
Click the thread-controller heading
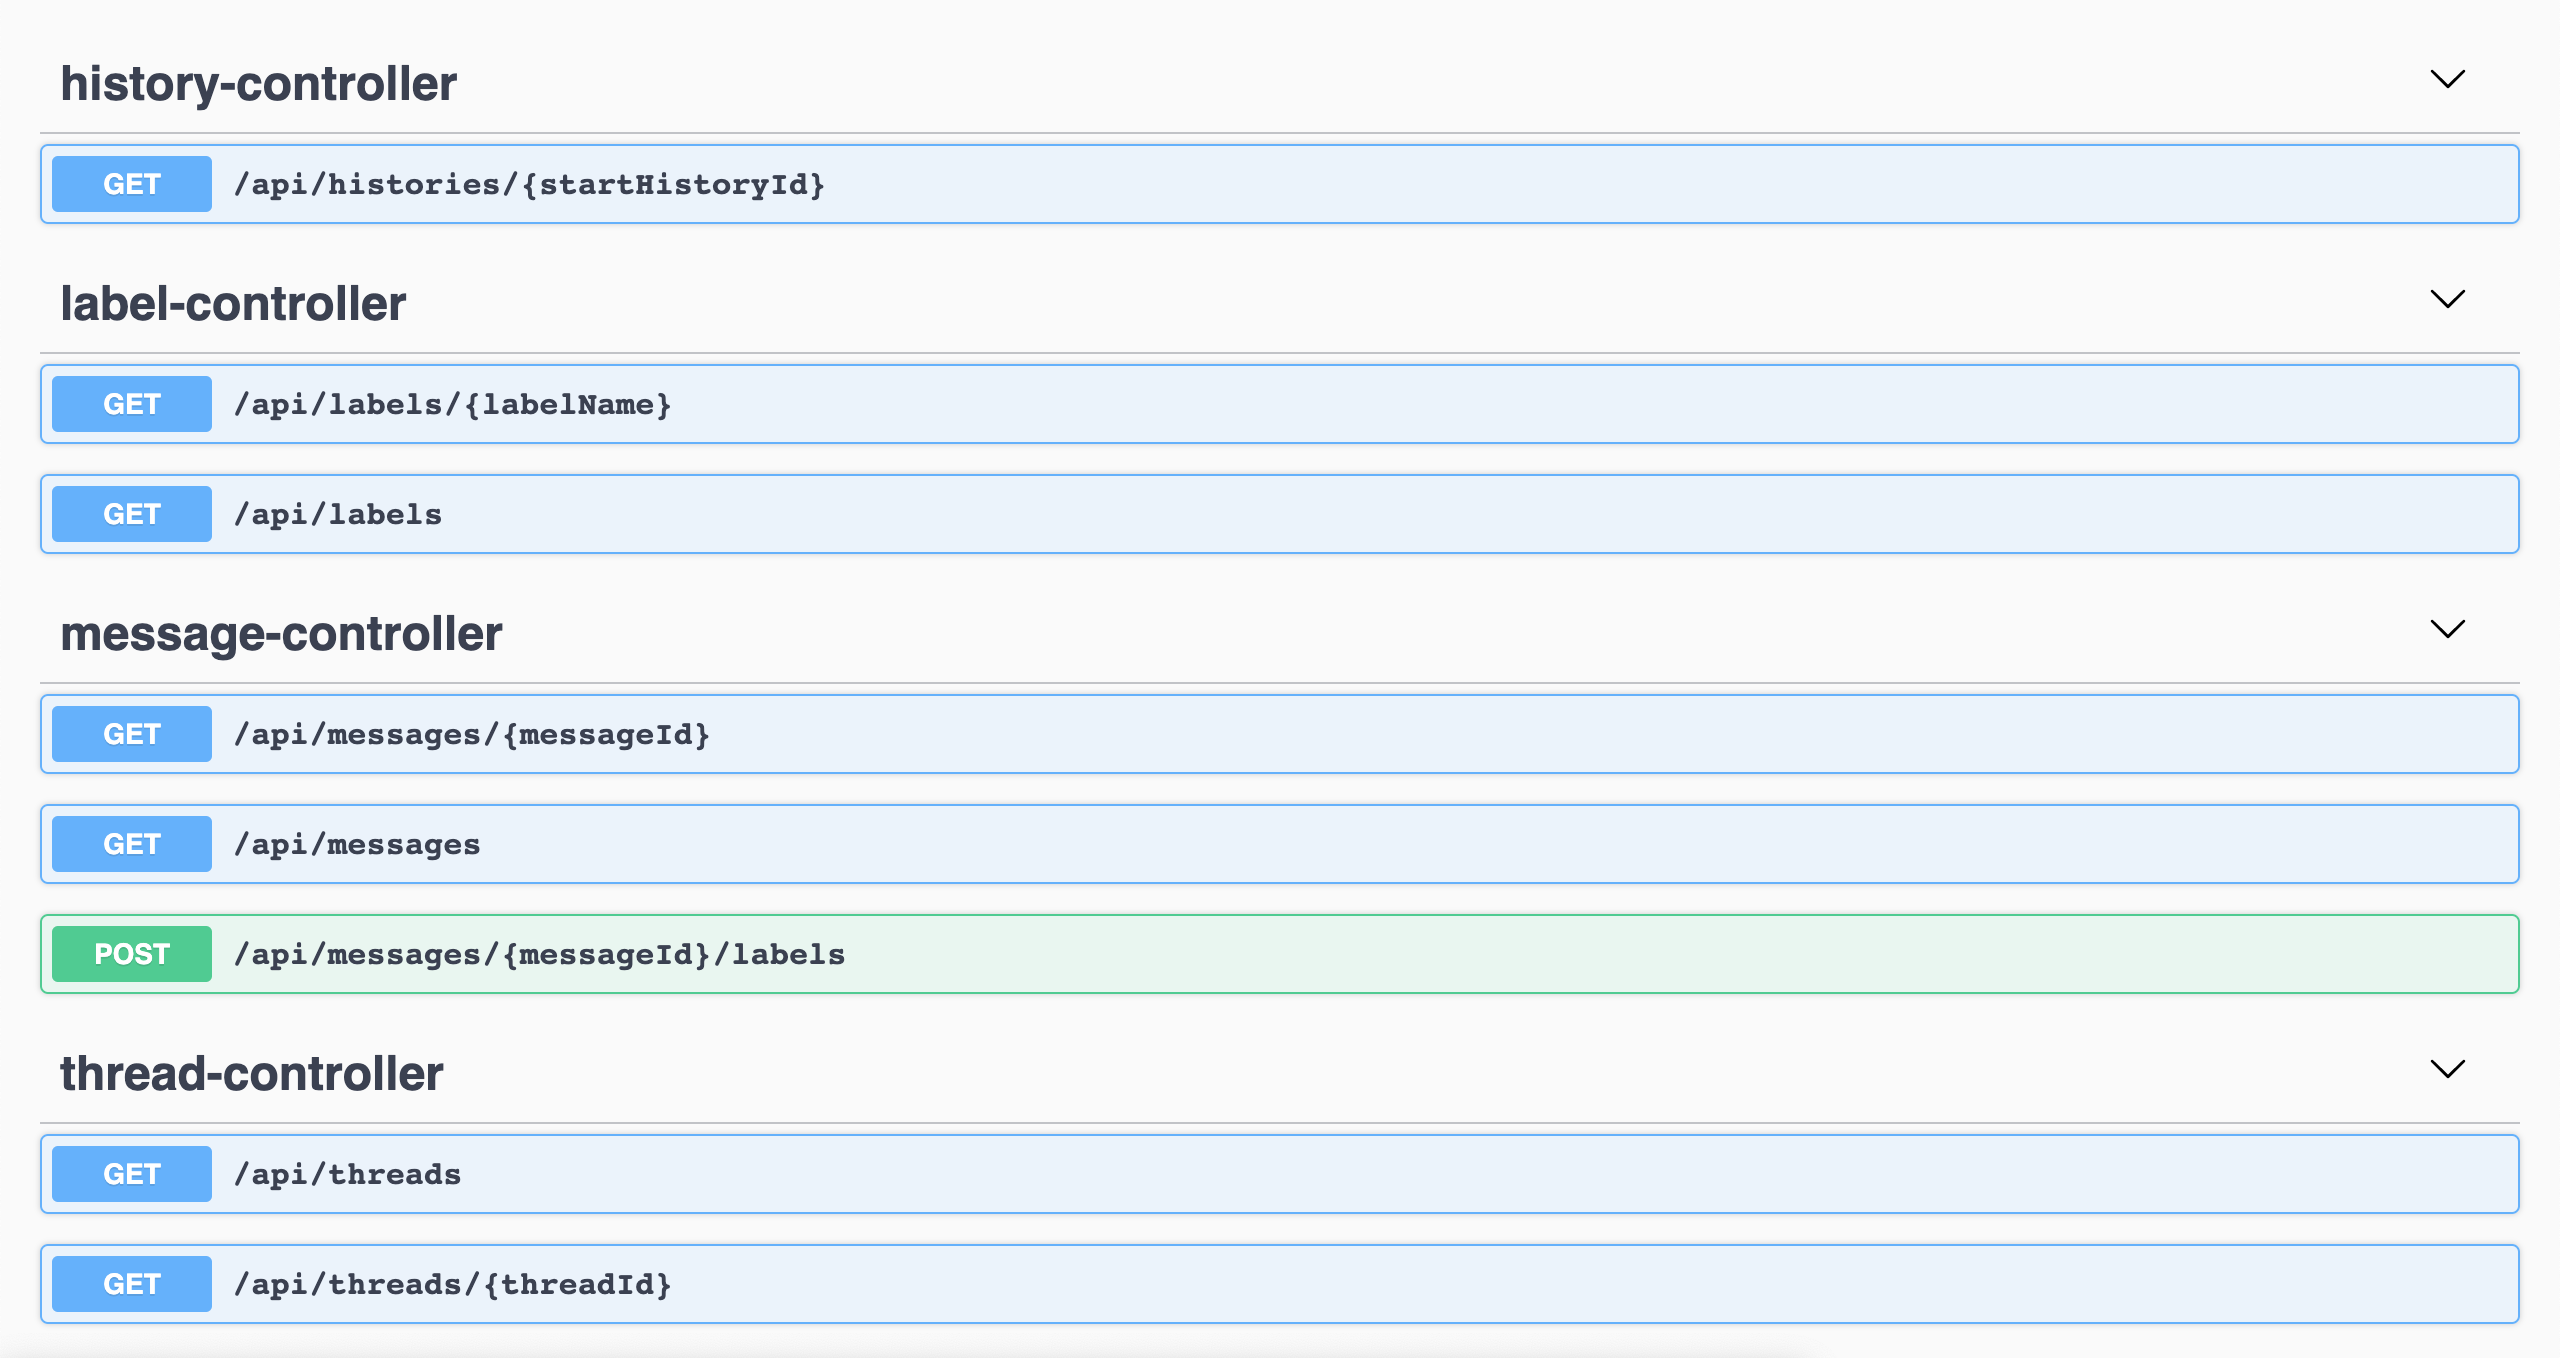251,1073
